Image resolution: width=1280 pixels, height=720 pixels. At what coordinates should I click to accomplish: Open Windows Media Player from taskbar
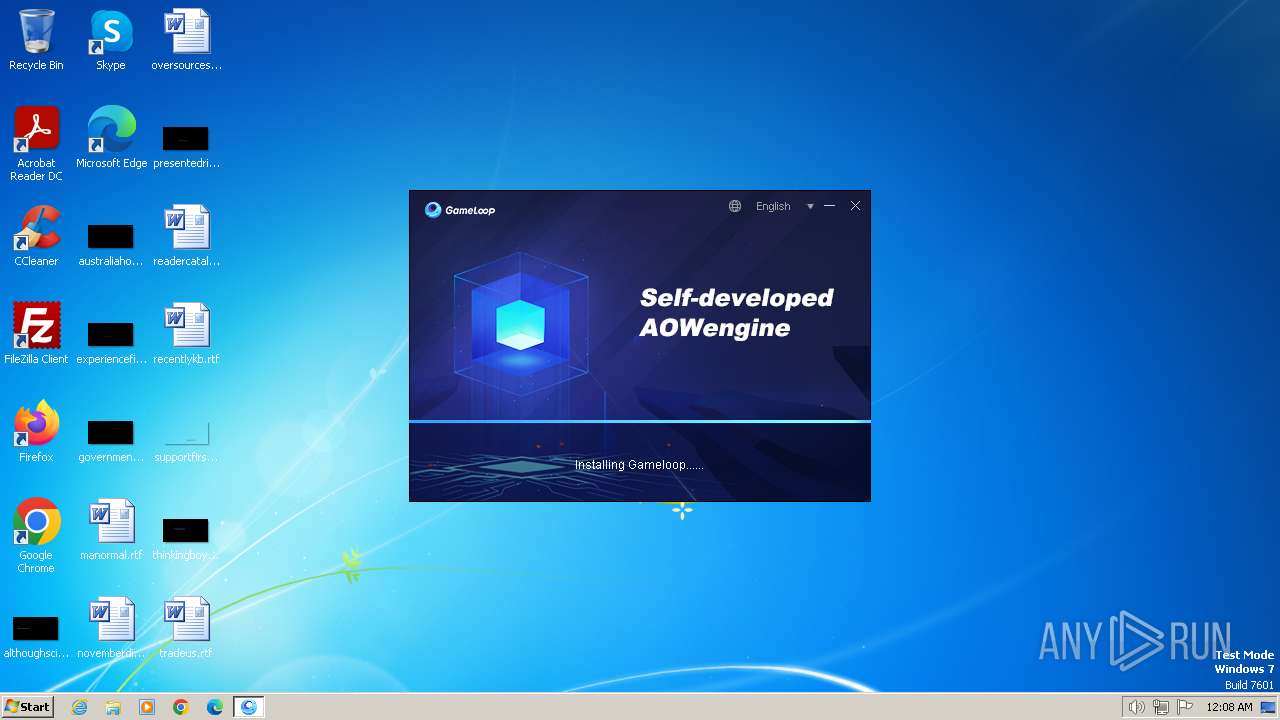click(x=147, y=707)
